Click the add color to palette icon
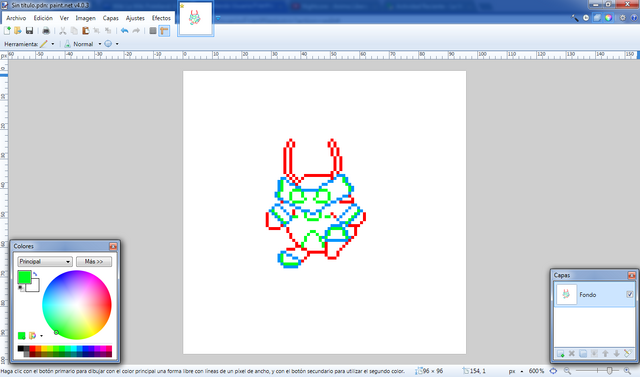This screenshot has width=640, height=377. point(22,335)
